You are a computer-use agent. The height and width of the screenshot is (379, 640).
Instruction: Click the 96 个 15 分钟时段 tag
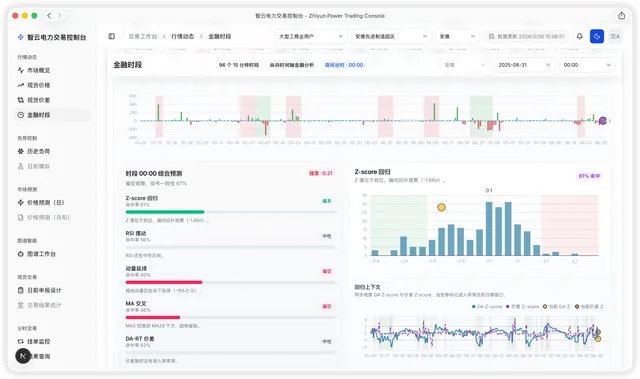click(239, 65)
